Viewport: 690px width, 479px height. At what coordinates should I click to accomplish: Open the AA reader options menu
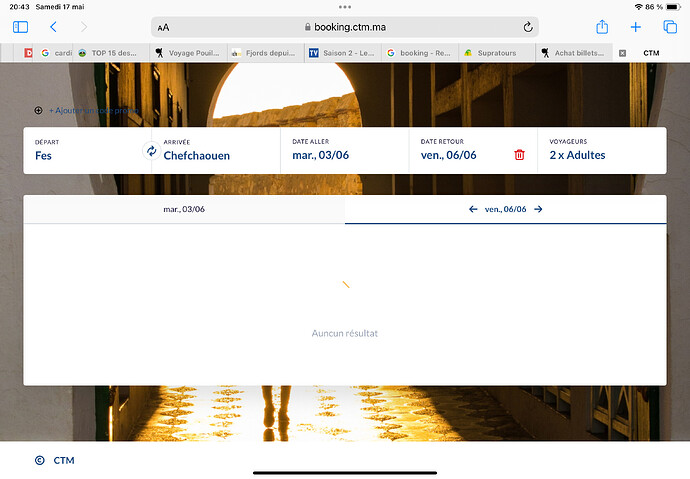click(163, 28)
